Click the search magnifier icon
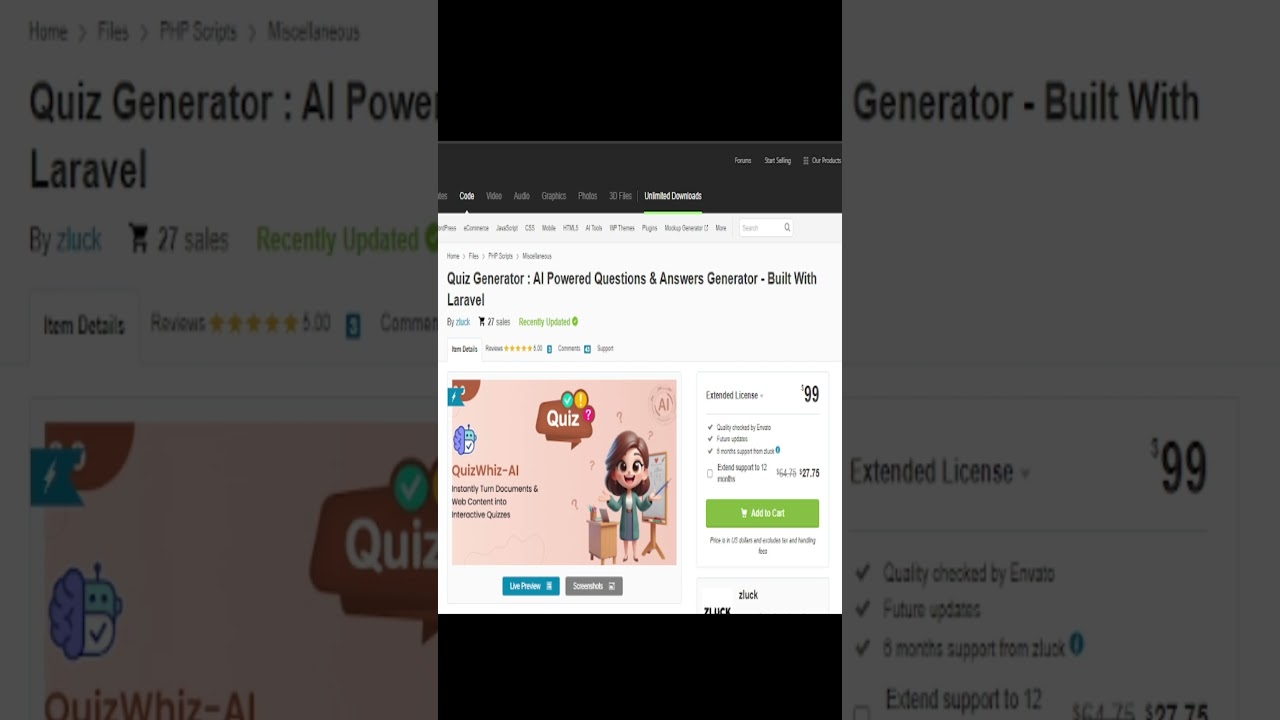This screenshot has width=1280, height=720. point(787,227)
